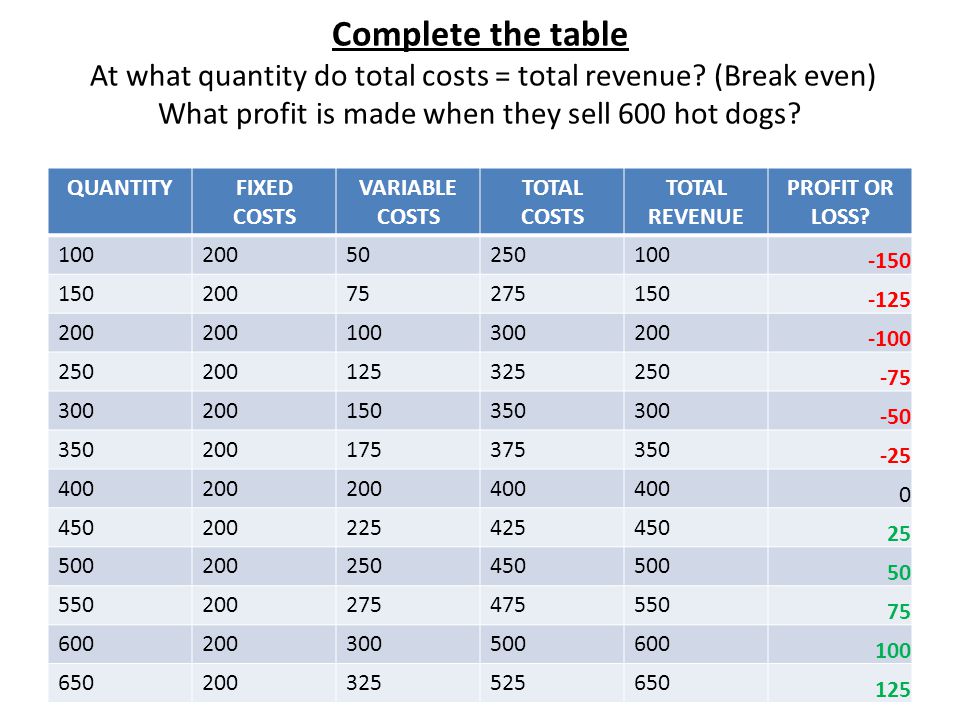The image size is (960, 720).
Task: Click the green 100 profit cell
Action: (839, 644)
